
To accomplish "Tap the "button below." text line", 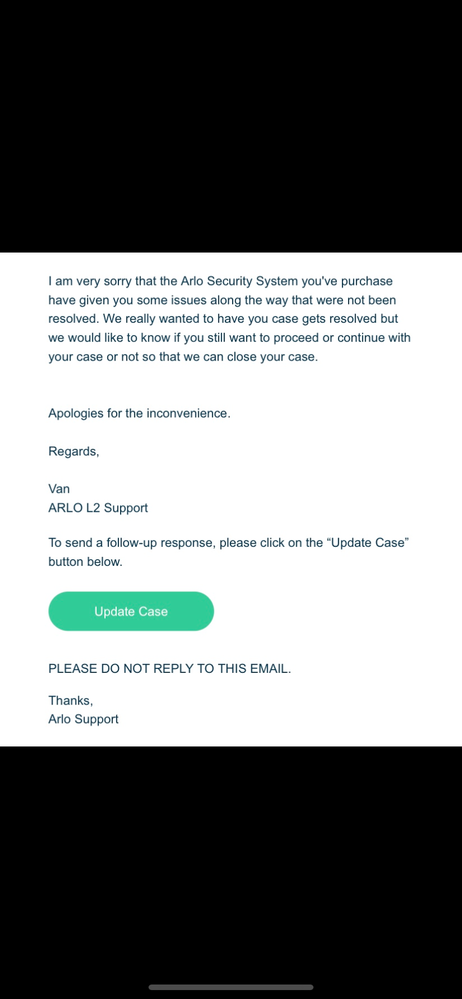I will pyautogui.click(x=85, y=563).
